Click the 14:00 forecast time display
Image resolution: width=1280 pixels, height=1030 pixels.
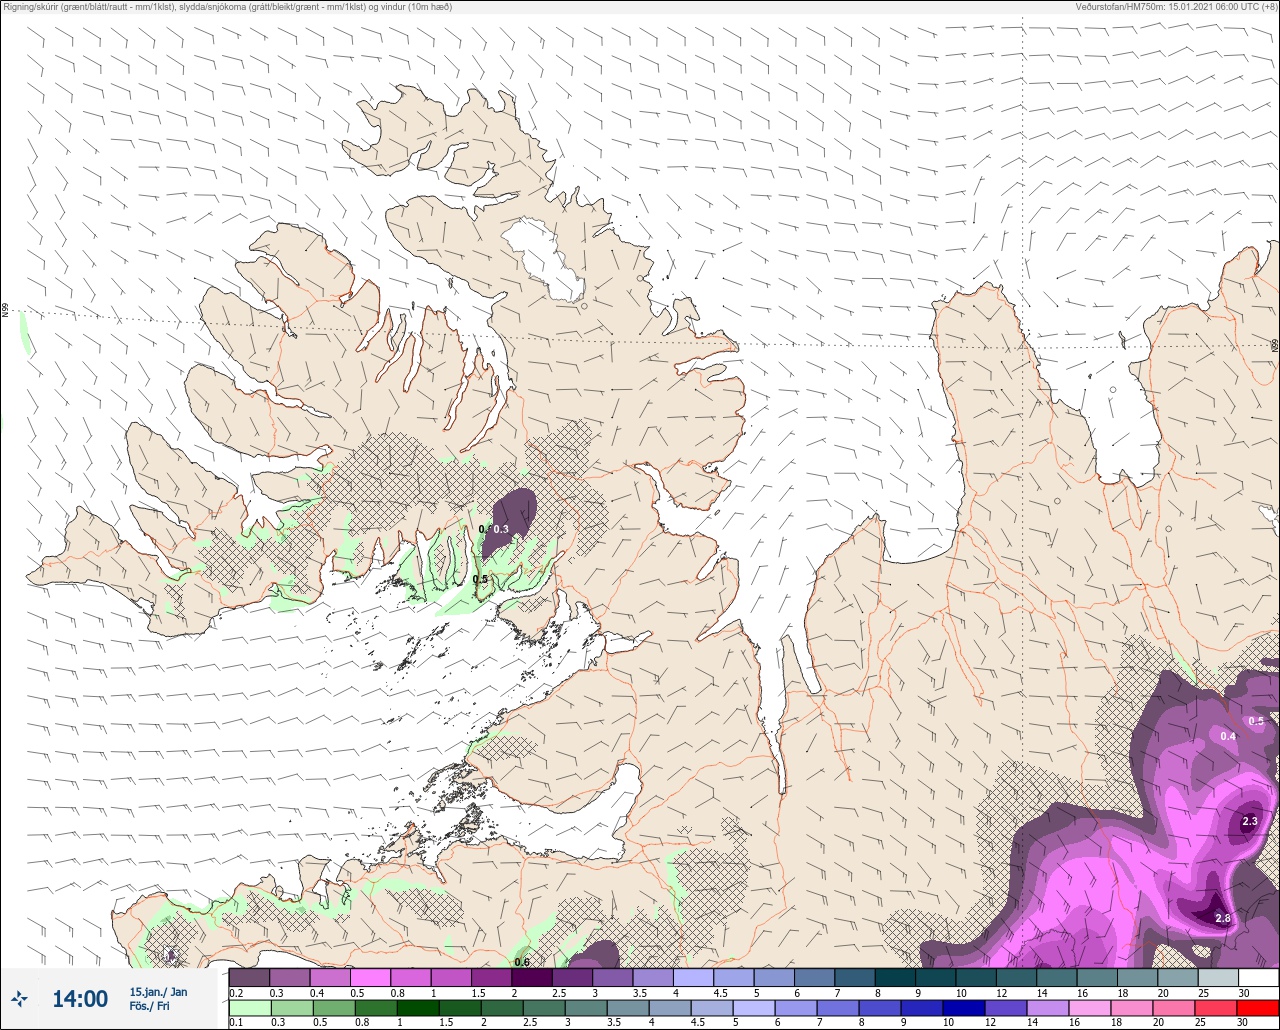coord(80,999)
